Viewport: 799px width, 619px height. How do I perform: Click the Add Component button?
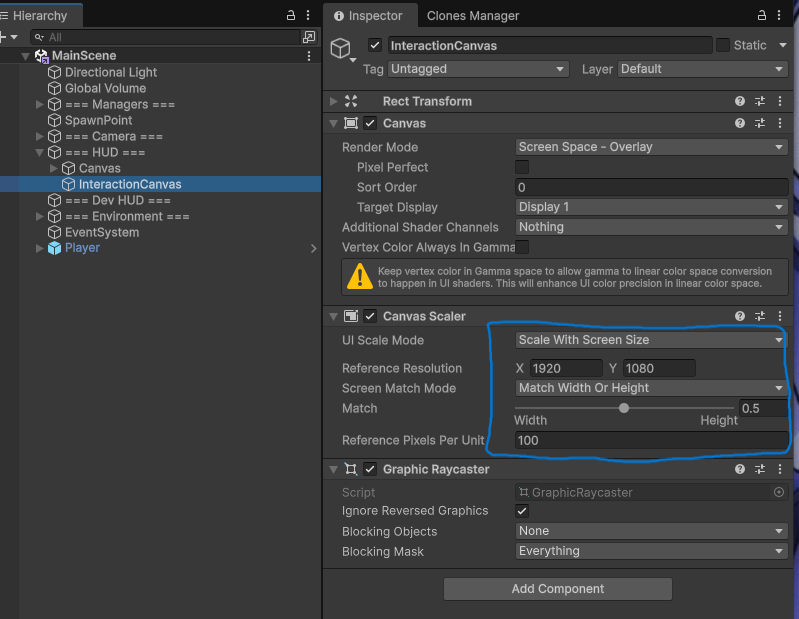(x=558, y=589)
